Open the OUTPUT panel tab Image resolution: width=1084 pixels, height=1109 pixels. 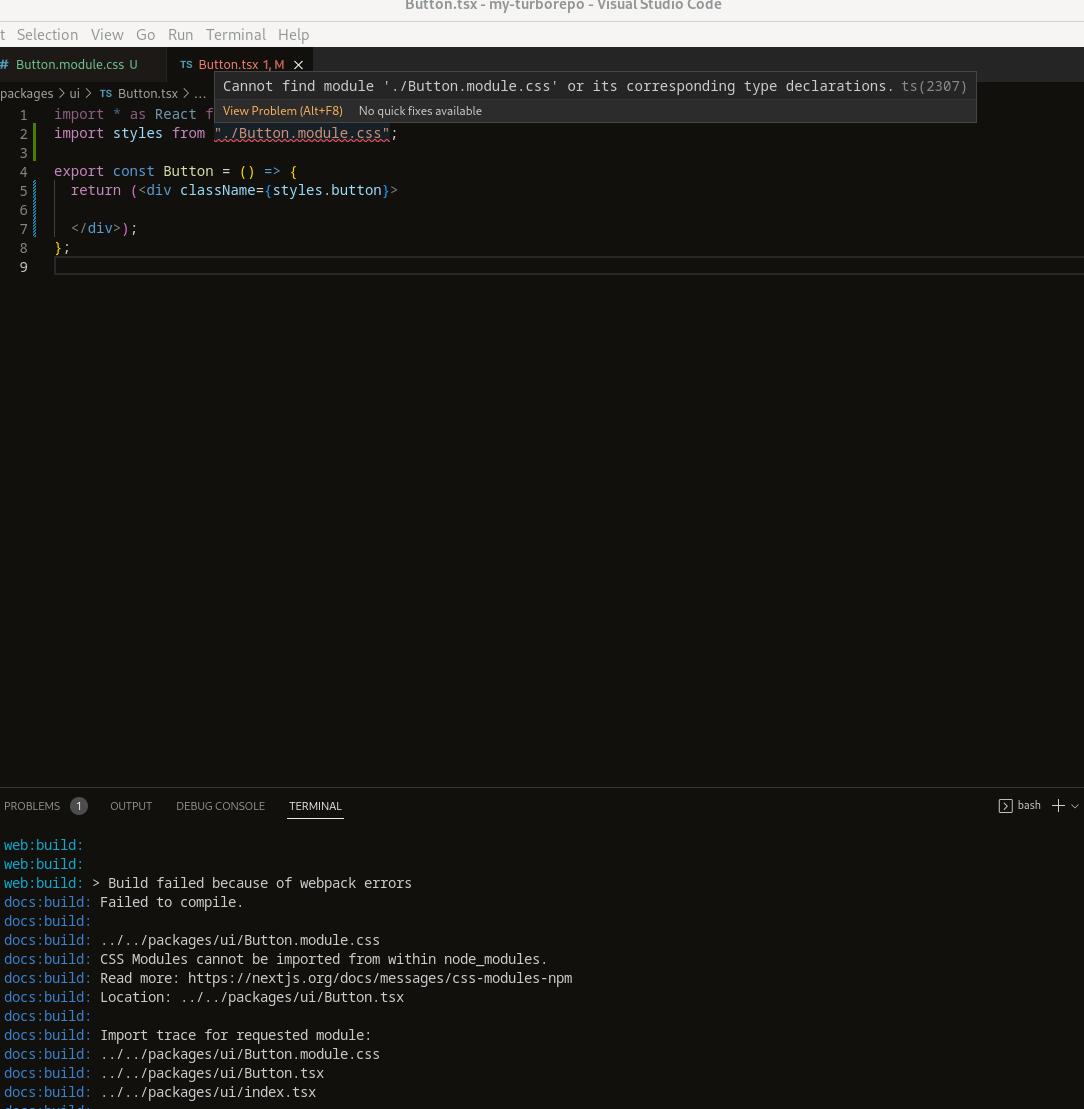click(130, 806)
